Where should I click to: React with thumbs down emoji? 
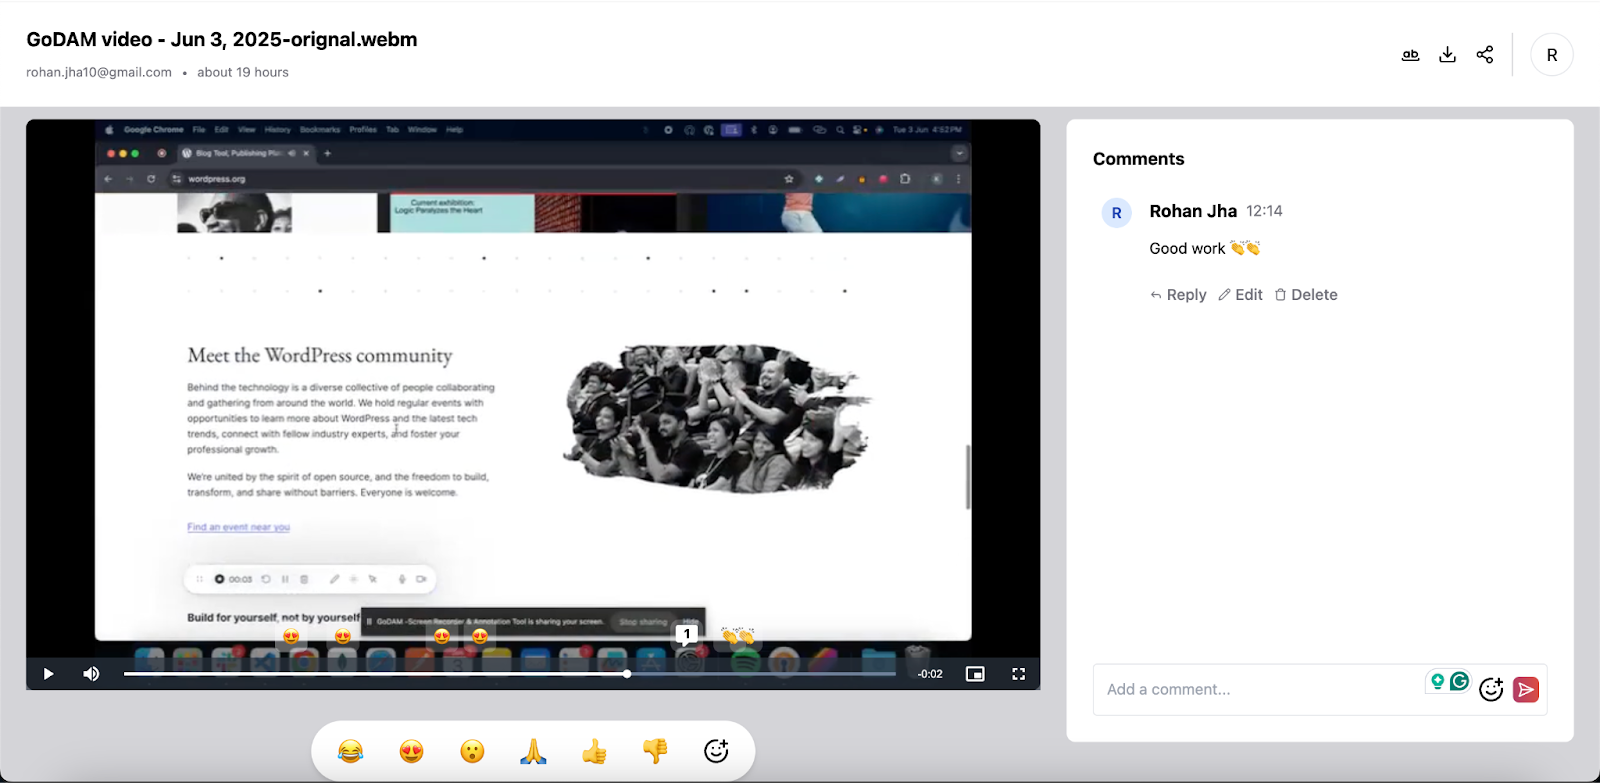coord(655,751)
